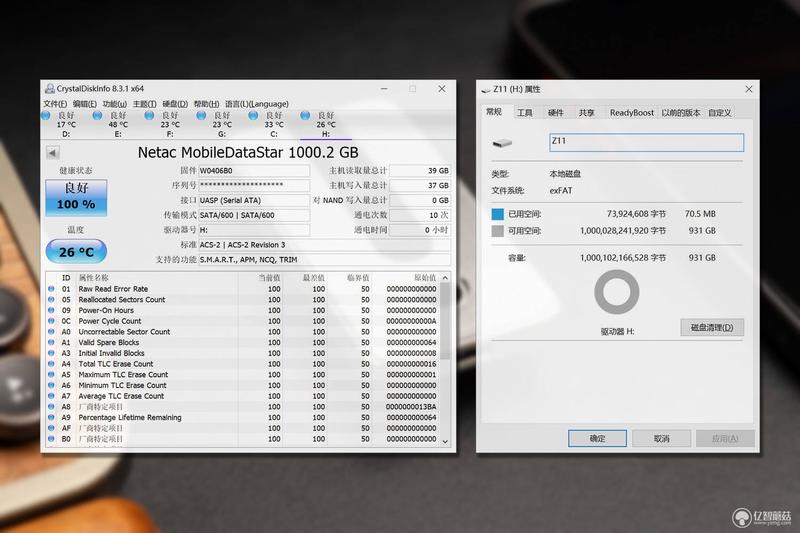Open the 硬盘(D) menu
Viewport: 800px width, 533px height.
pos(175,104)
